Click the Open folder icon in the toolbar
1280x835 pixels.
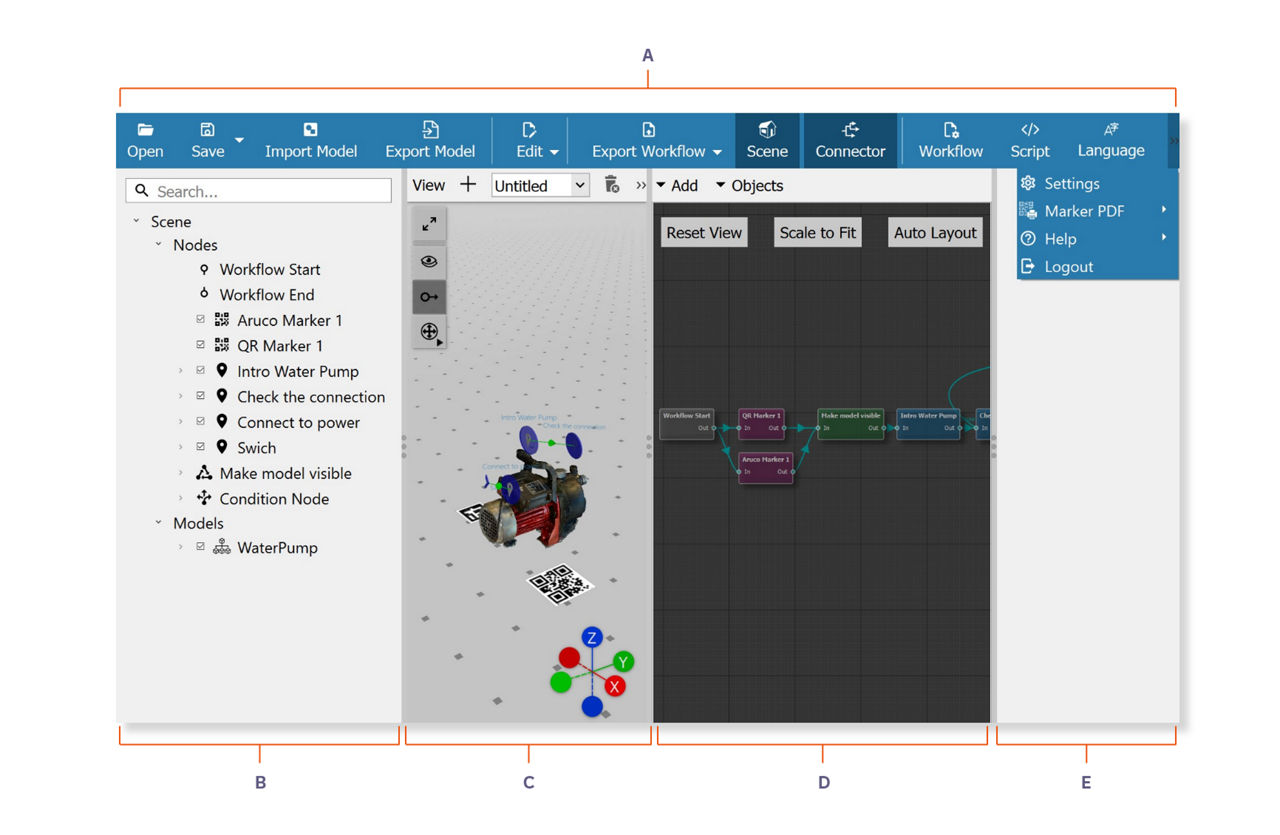point(145,130)
